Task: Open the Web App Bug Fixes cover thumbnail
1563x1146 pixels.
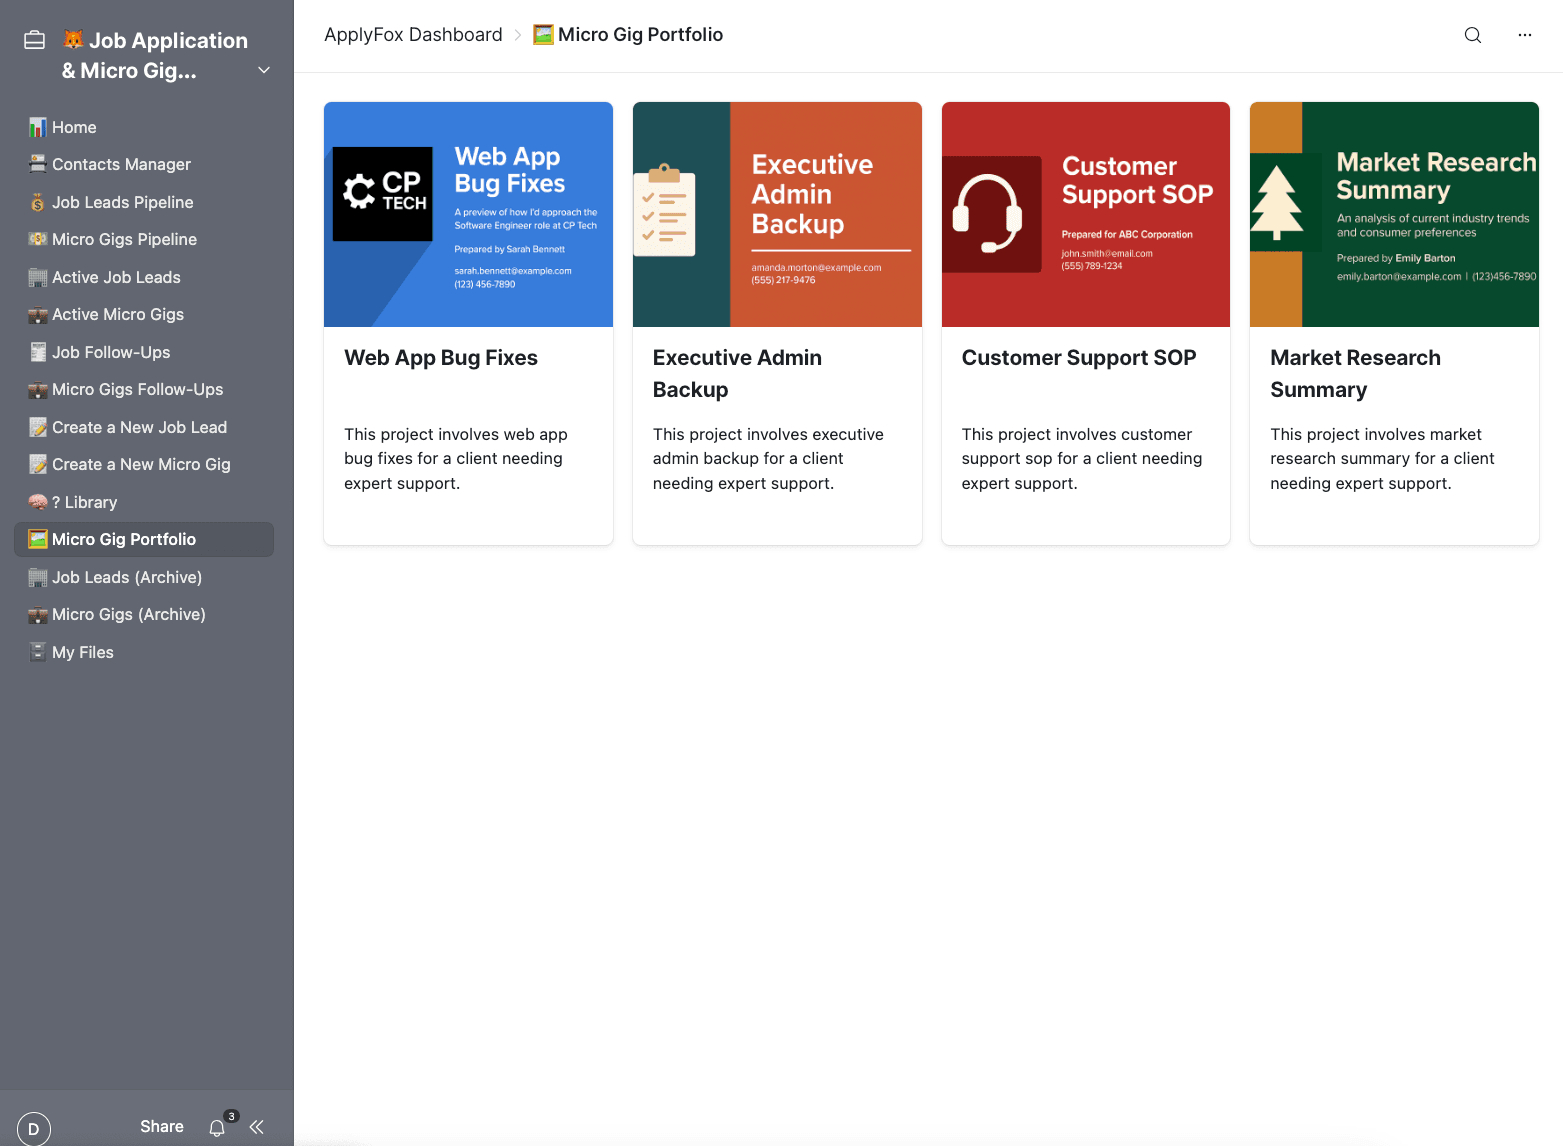Action: click(468, 214)
